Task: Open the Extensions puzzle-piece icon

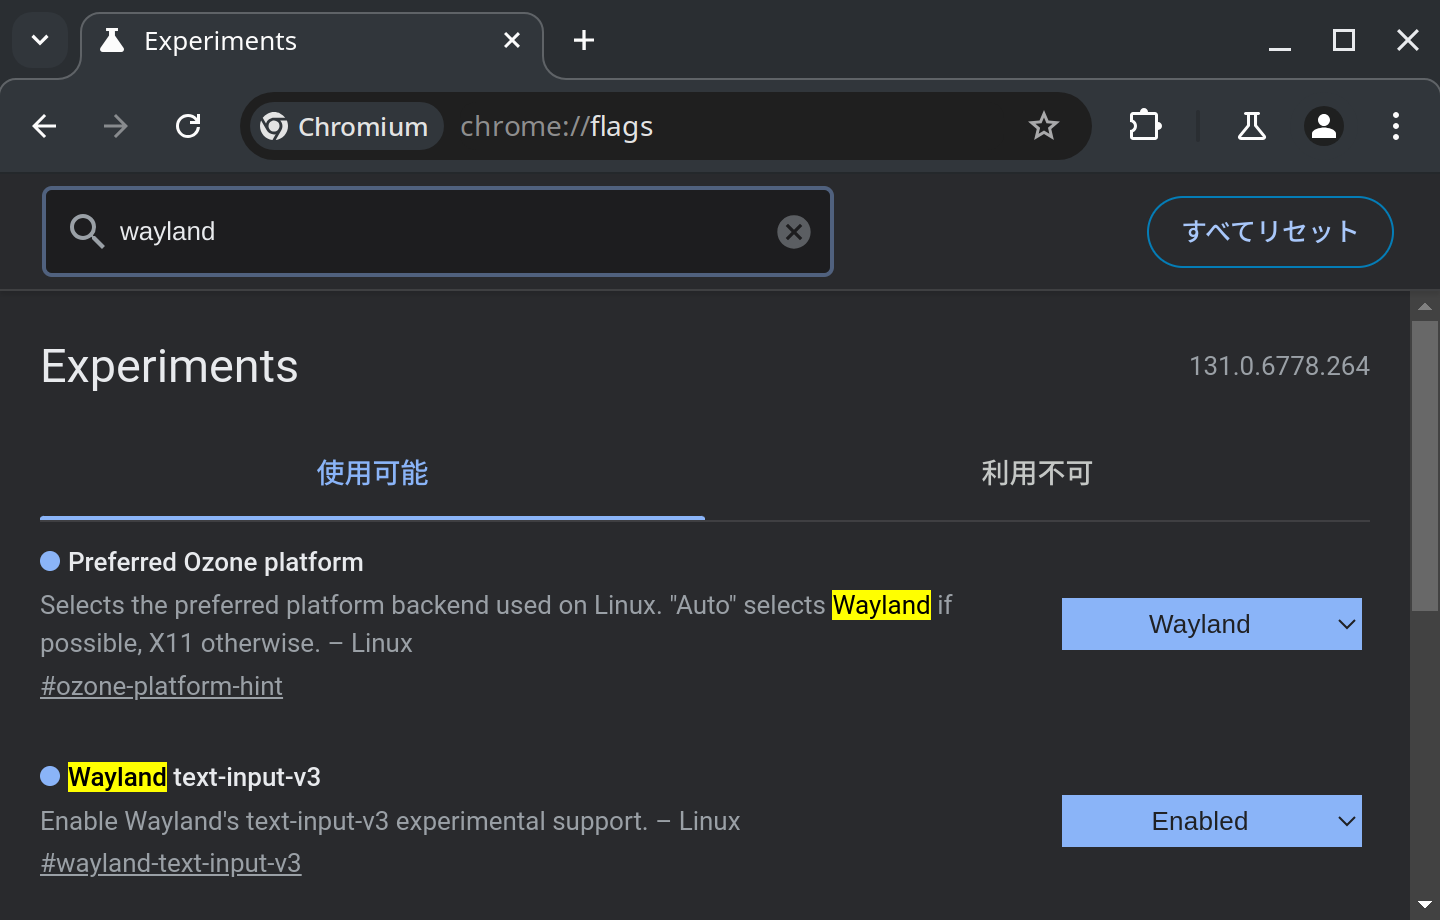Action: pos(1145,126)
